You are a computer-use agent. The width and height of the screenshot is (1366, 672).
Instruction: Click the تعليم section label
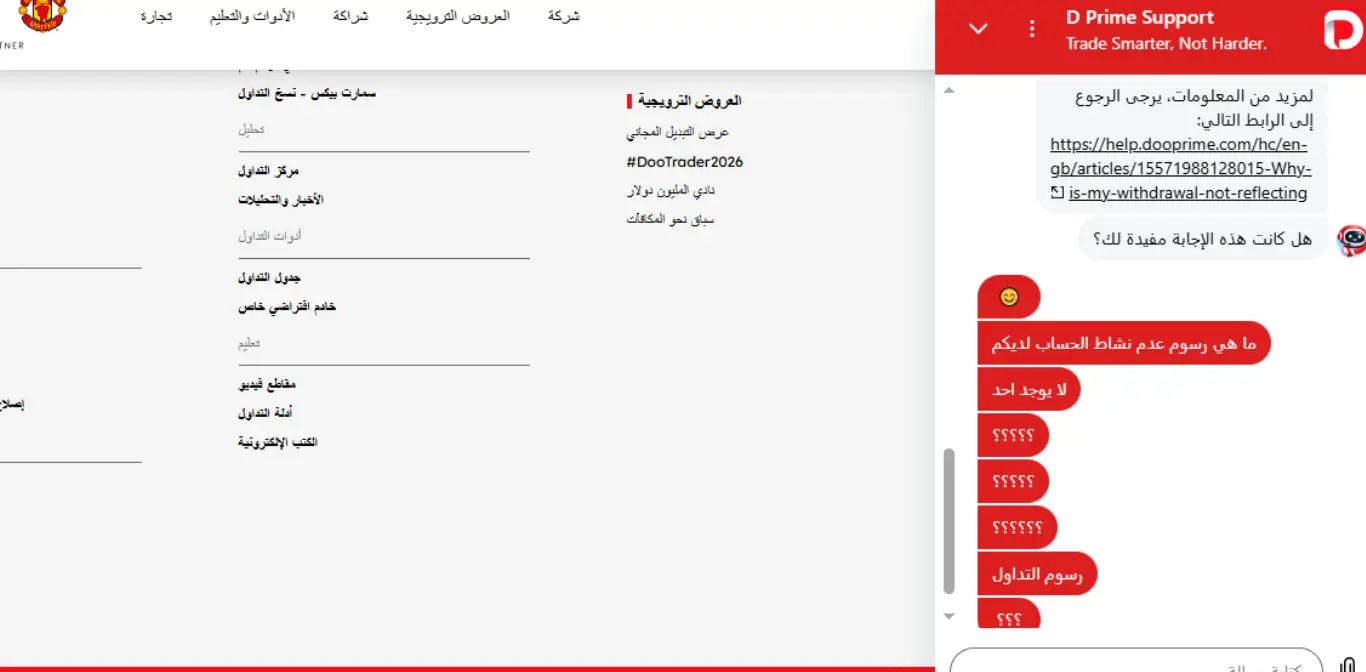pos(249,343)
